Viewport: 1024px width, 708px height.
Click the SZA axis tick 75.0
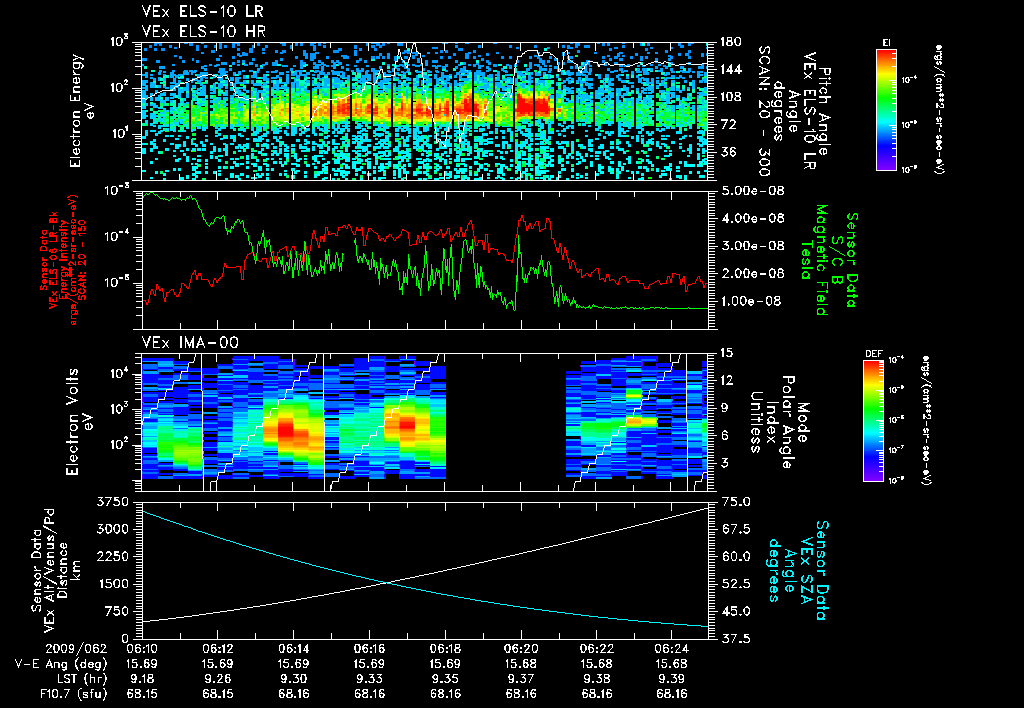[735, 502]
